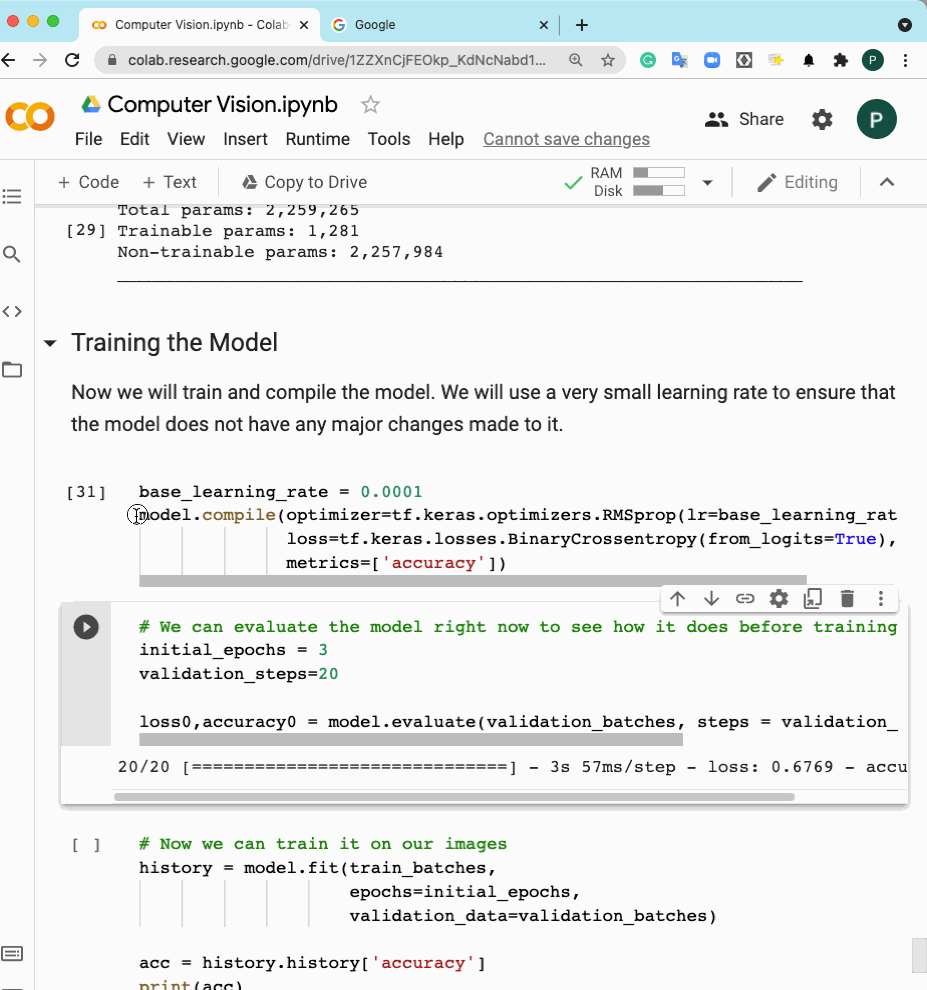Image resolution: width=927 pixels, height=990 pixels.
Task: Delete cell with the trash icon
Action: [847, 599]
